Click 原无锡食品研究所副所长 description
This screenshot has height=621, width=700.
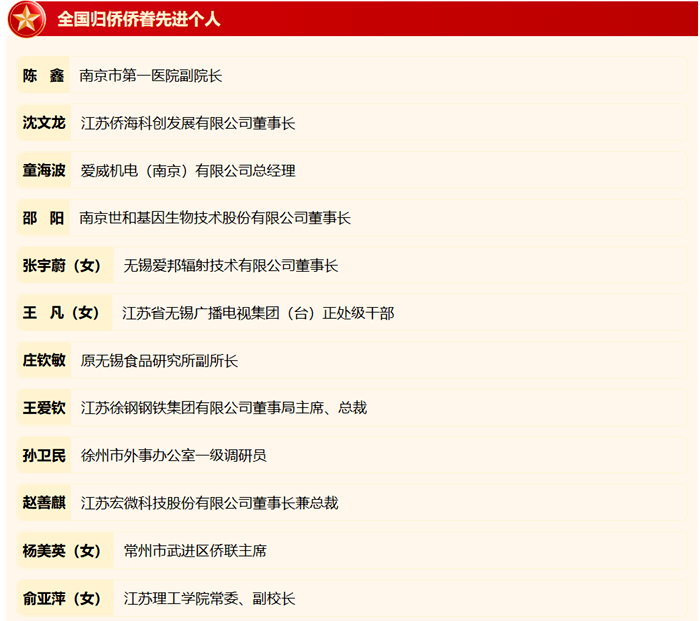pyautogui.click(x=159, y=360)
